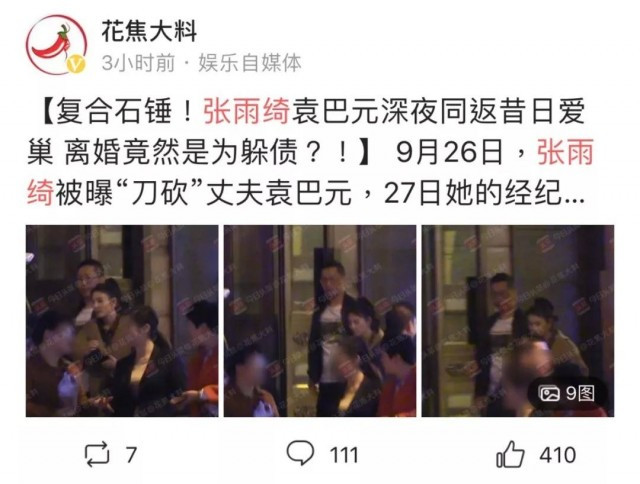Tap the yellow V verified badge
Image resolution: width=640 pixels, height=484 pixels.
click(76, 64)
